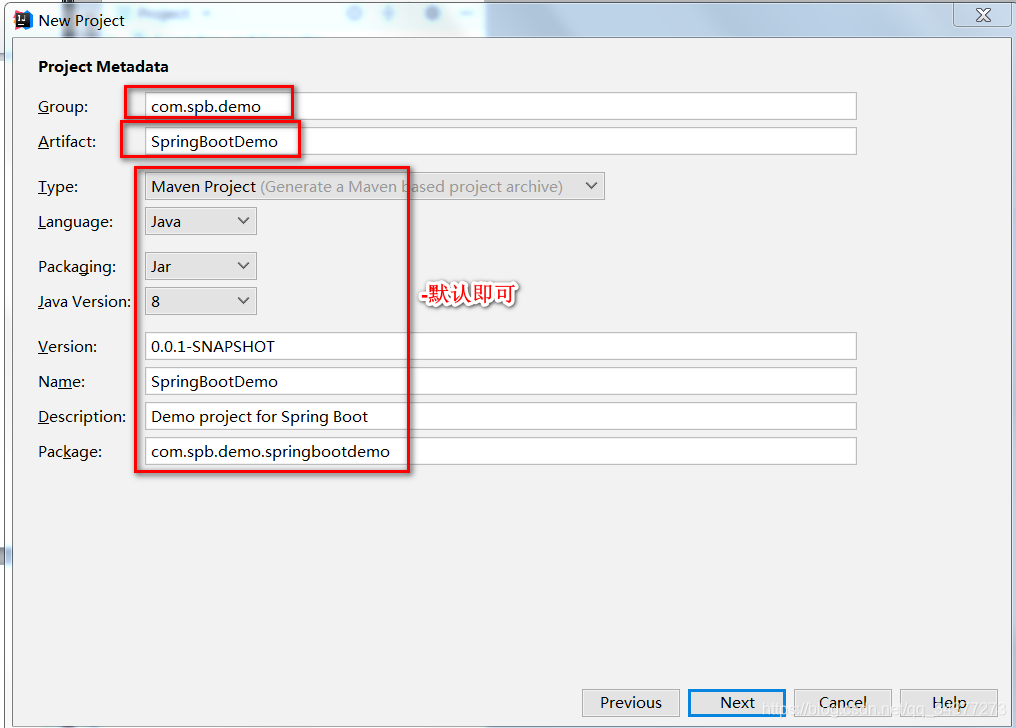Click the Group input field
Image resolution: width=1016 pixels, height=728 pixels.
pos(500,106)
